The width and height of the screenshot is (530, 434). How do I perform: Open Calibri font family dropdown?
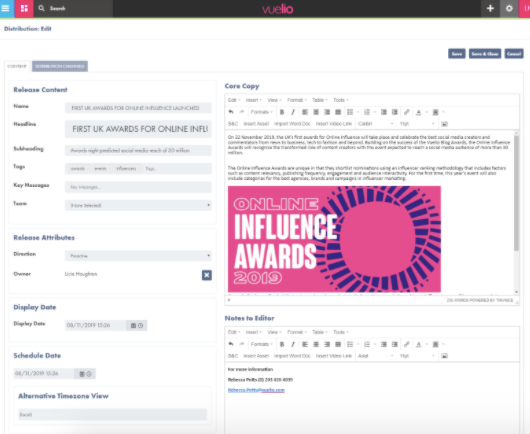tap(376, 124)
